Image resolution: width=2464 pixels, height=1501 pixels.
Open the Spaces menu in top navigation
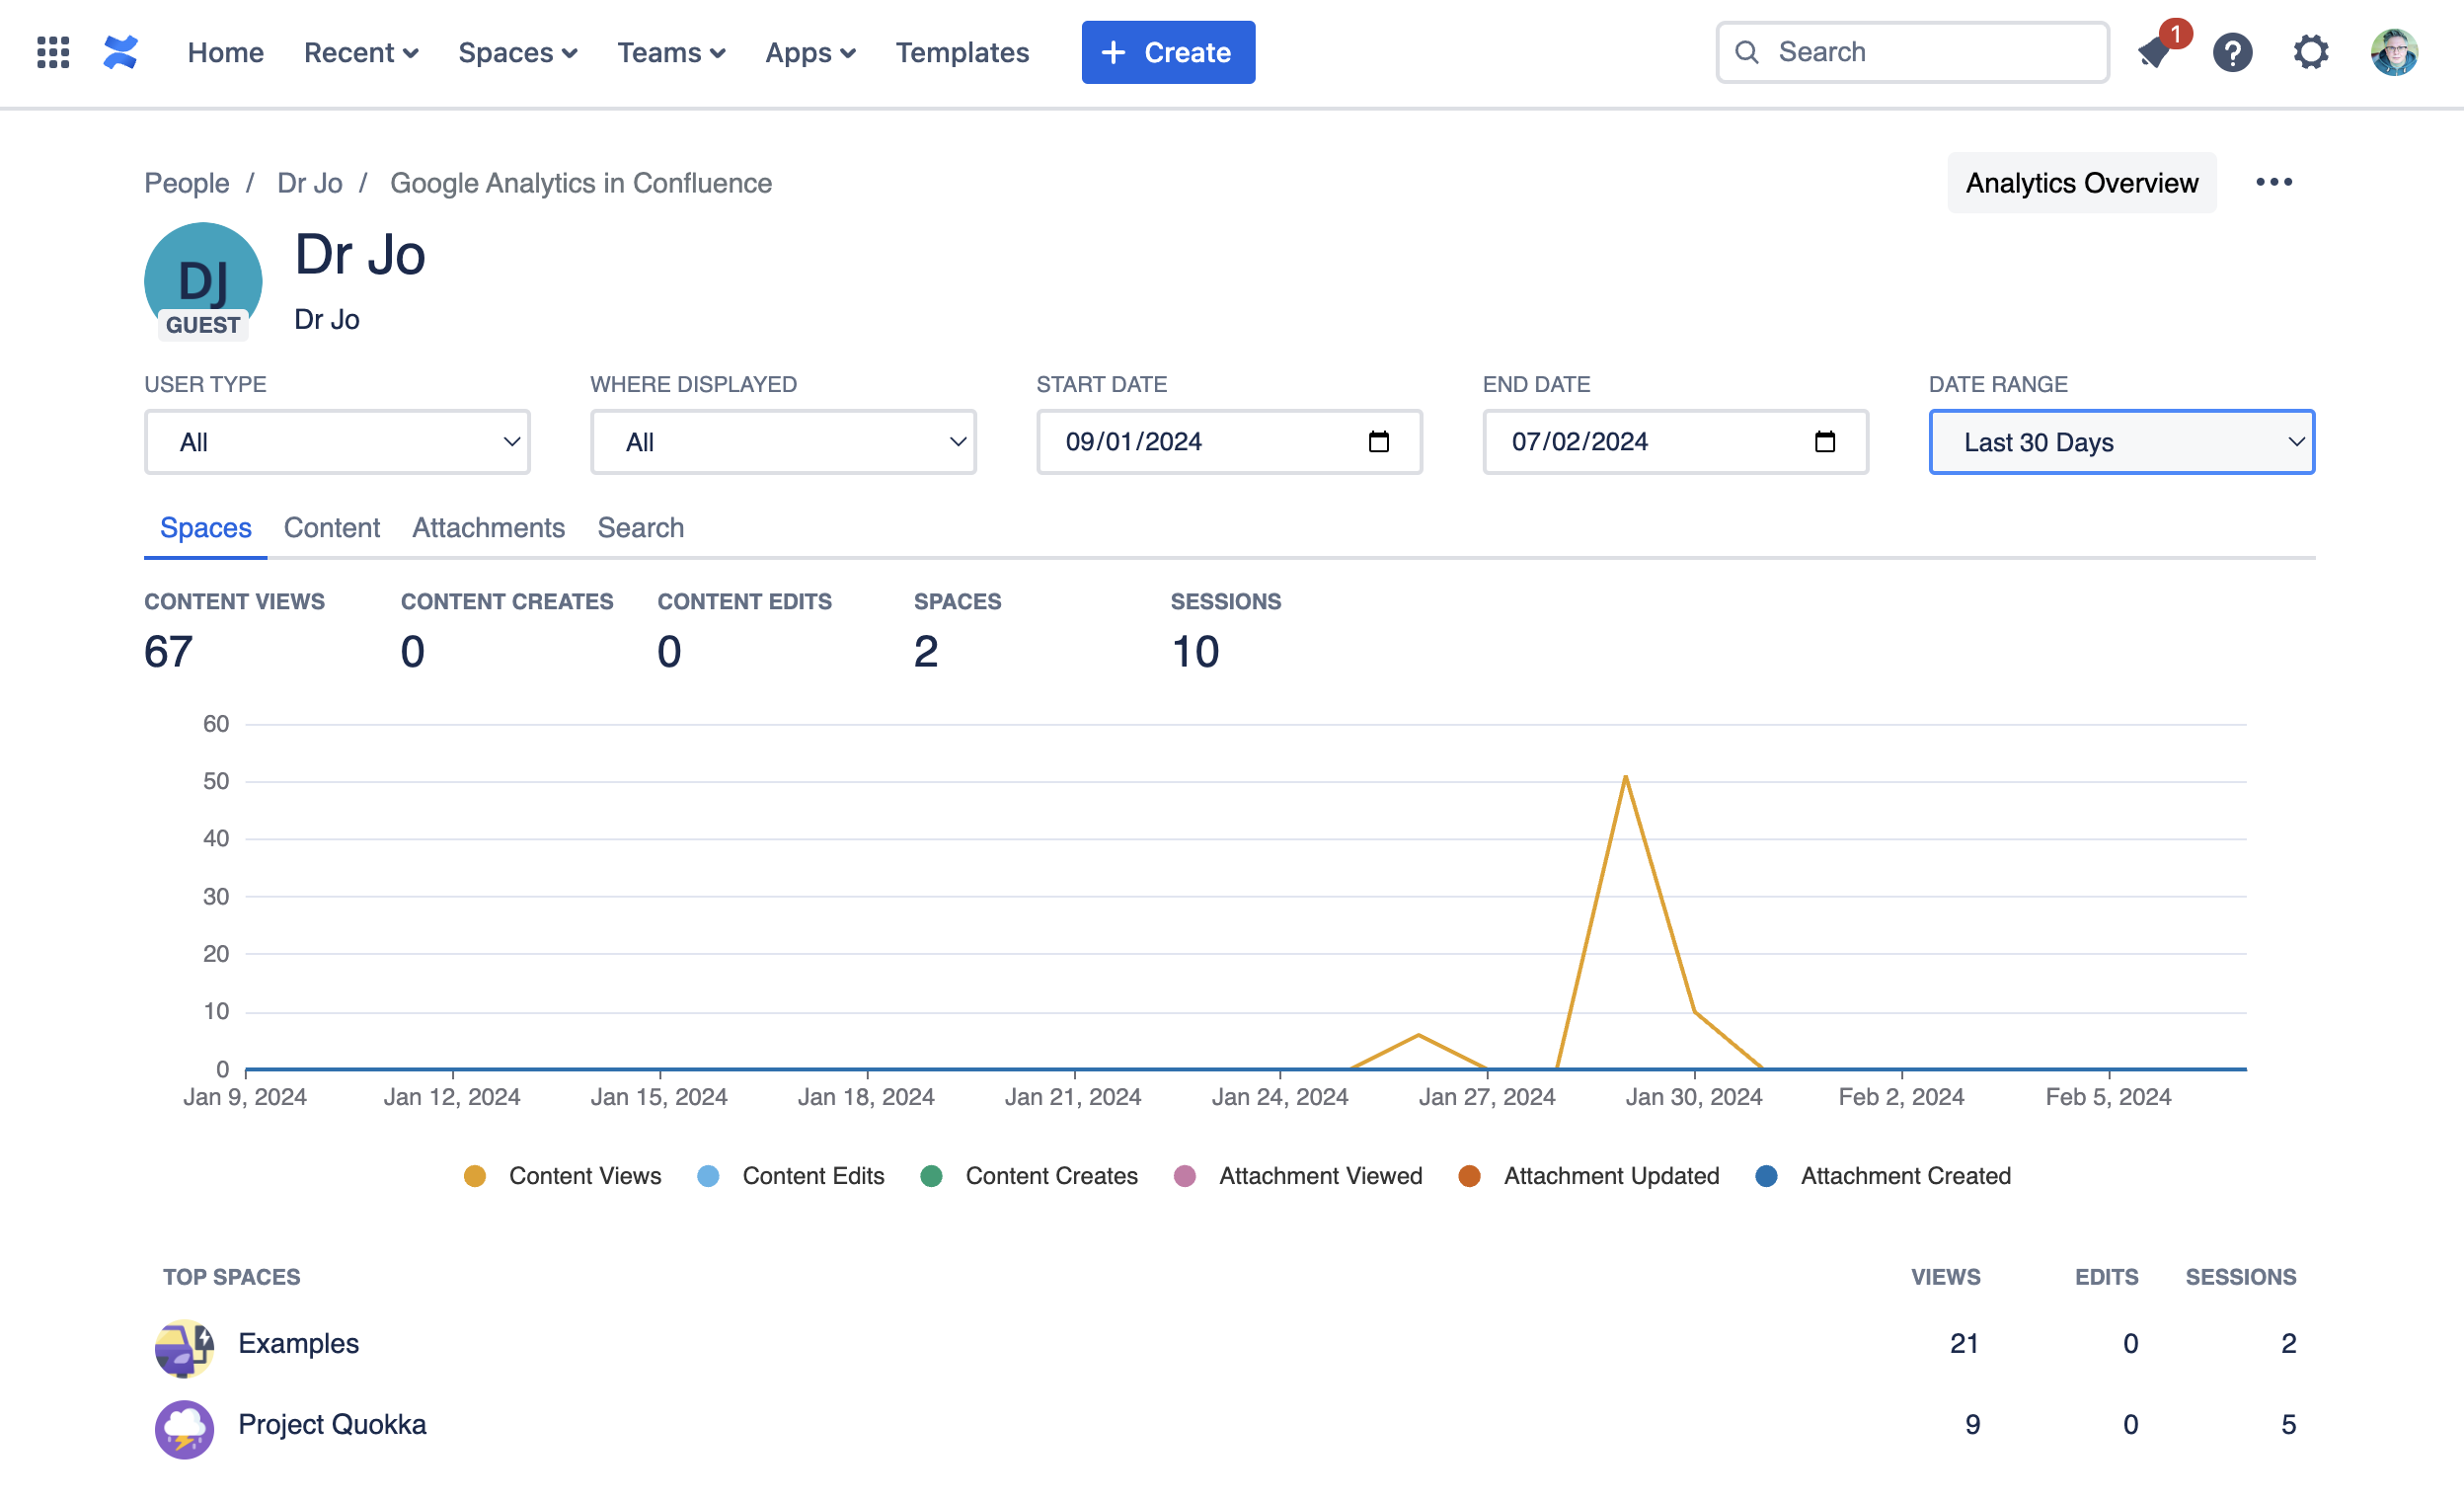click(x=517, y=52)
